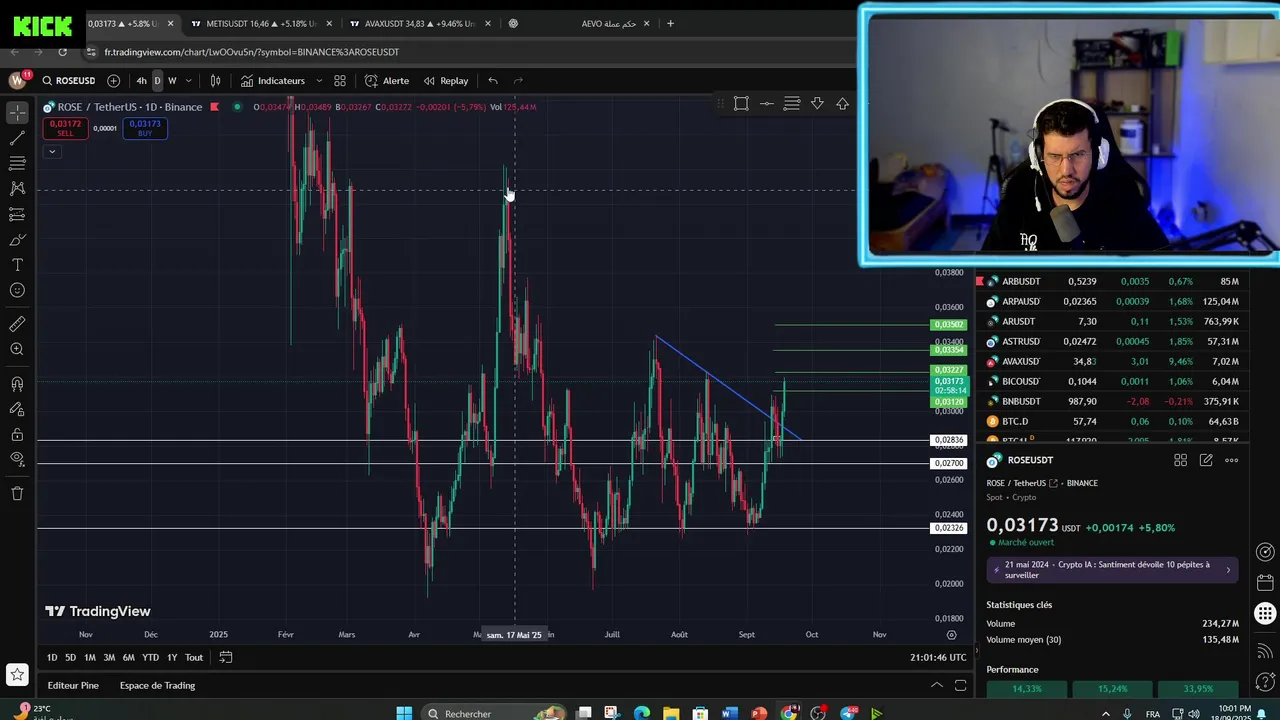Select AVAXUSD row in the watchlist
Image resolution: width=1280 pixels, height=720 pixels.
coord(1112,361)
